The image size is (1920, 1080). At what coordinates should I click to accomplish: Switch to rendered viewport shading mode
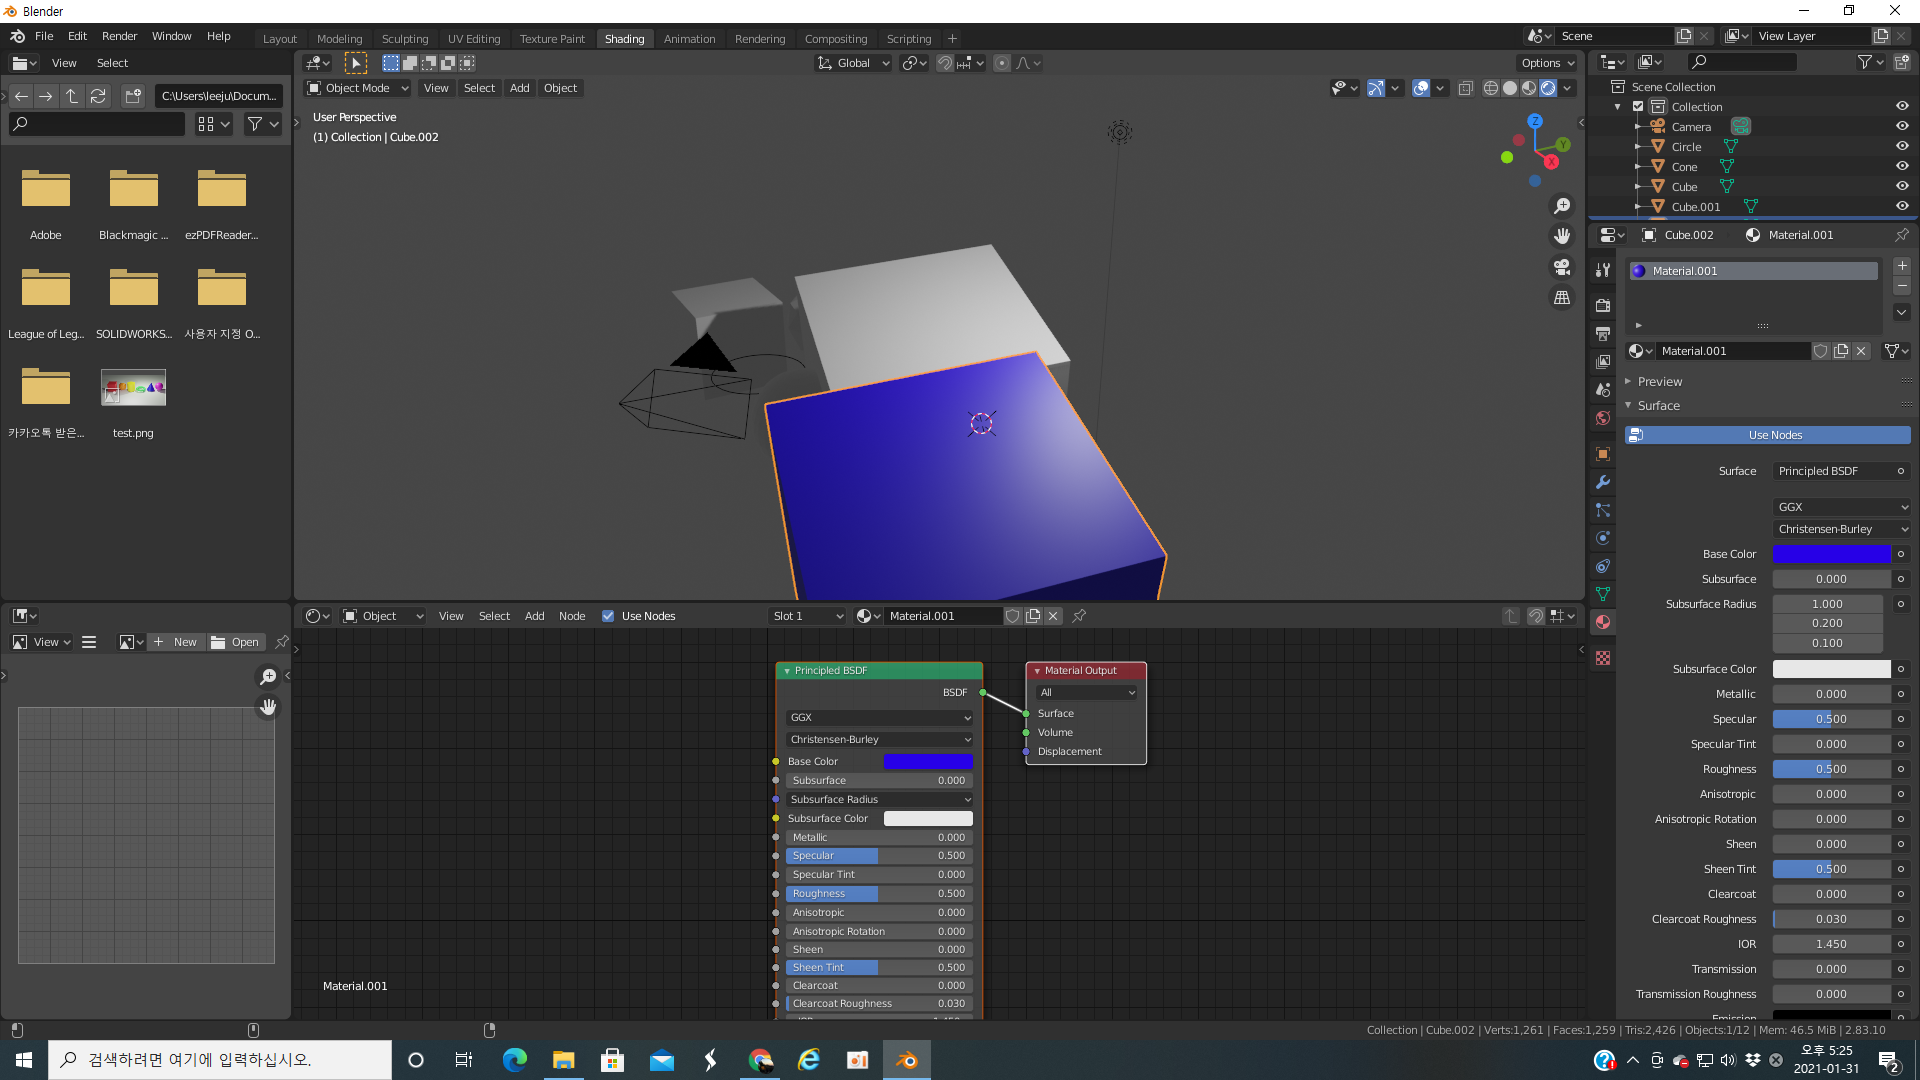pyautogui.click(x=1548, y=88)
